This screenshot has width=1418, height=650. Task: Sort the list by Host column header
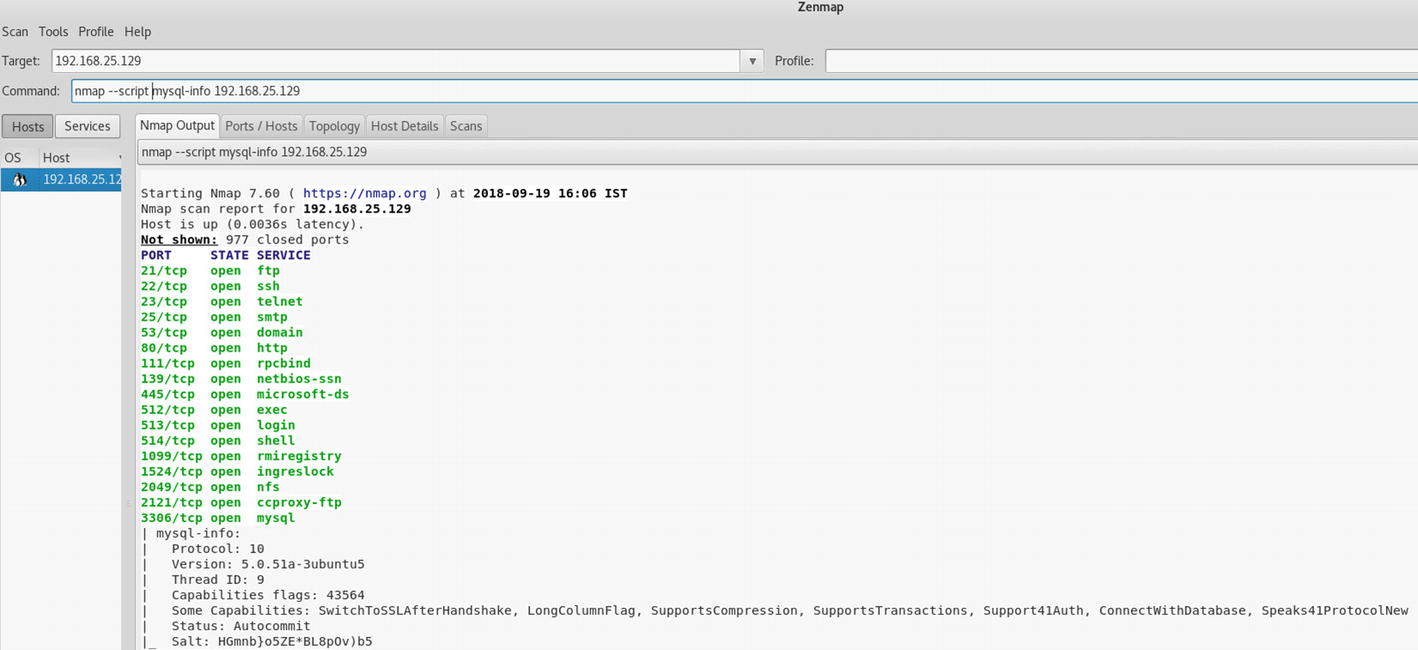pos(80,157)
